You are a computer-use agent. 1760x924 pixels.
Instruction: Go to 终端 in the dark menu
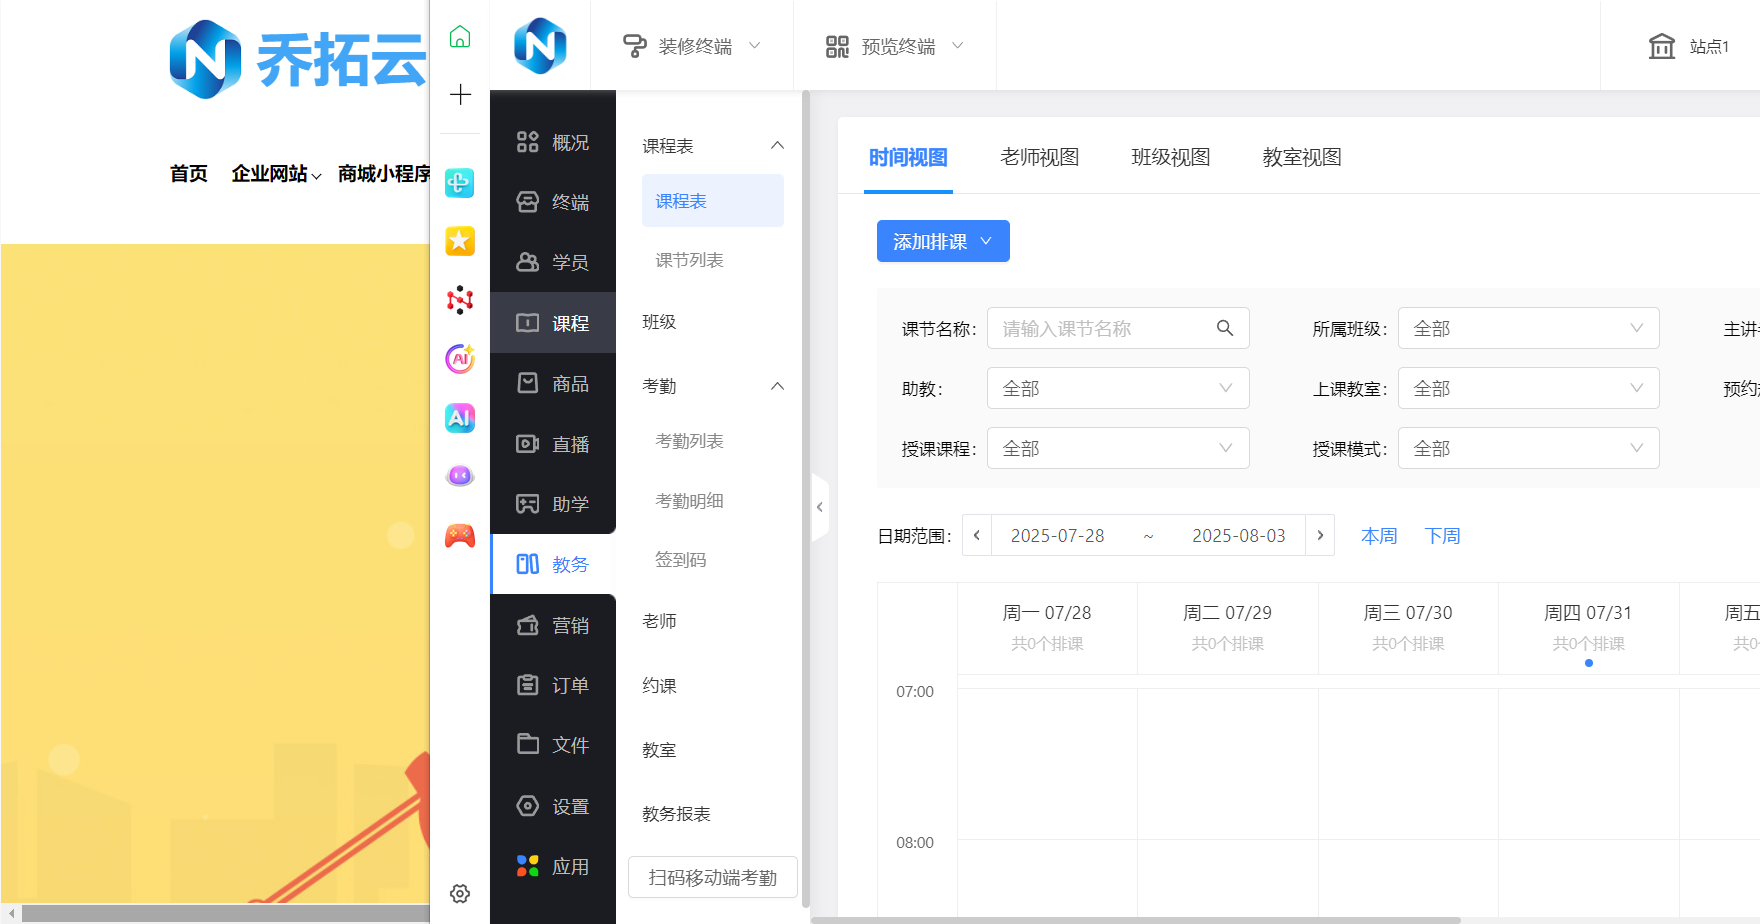point(553,202)
